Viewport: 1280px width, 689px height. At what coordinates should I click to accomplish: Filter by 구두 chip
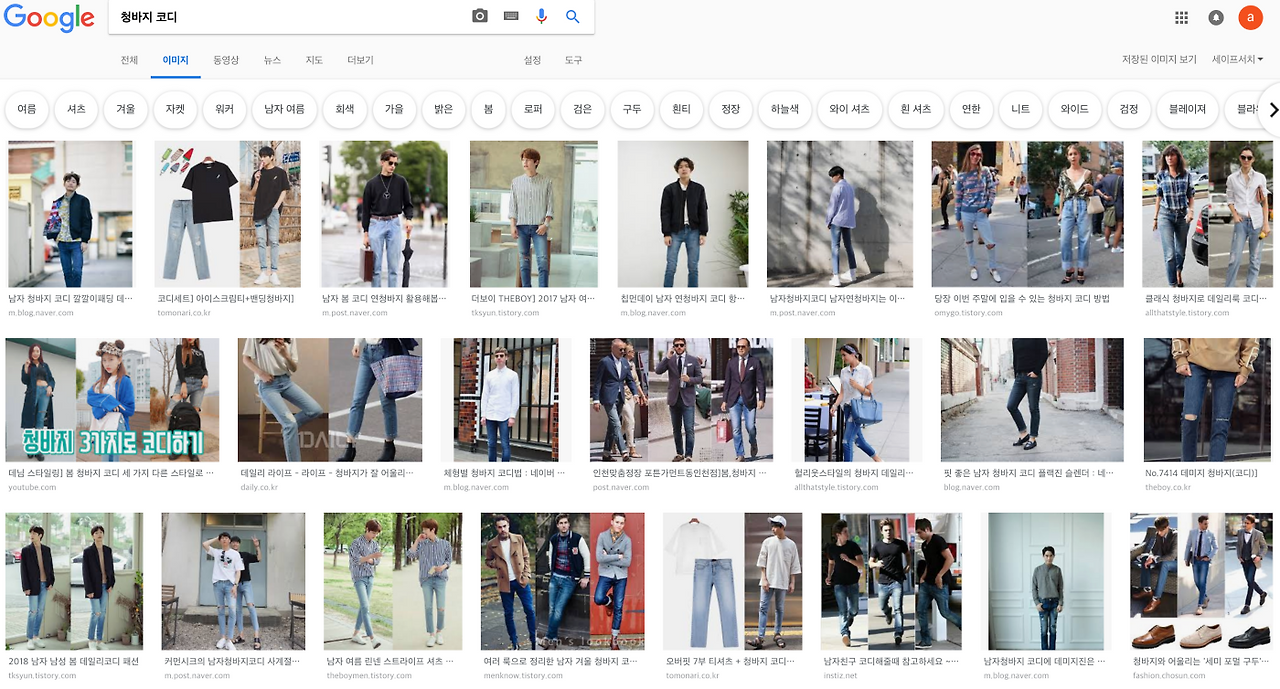(632, 109)
